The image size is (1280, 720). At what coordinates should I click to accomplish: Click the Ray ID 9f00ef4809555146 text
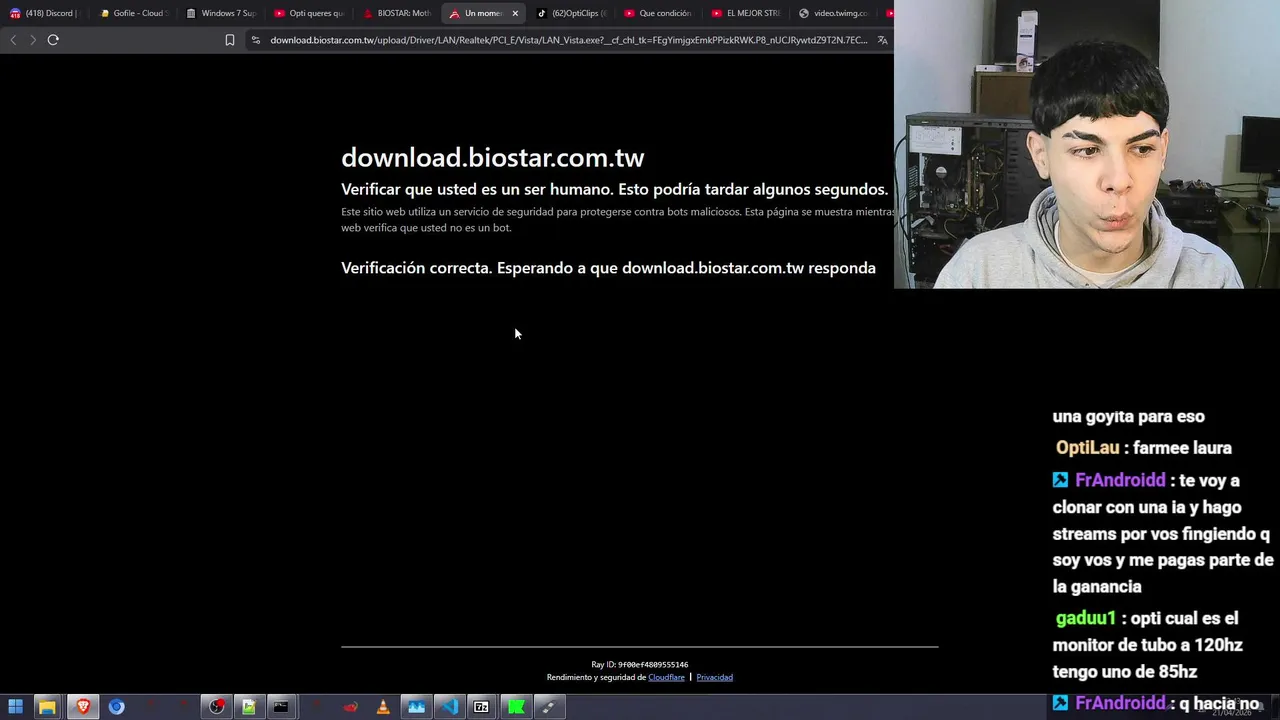(x=639, y=664)
